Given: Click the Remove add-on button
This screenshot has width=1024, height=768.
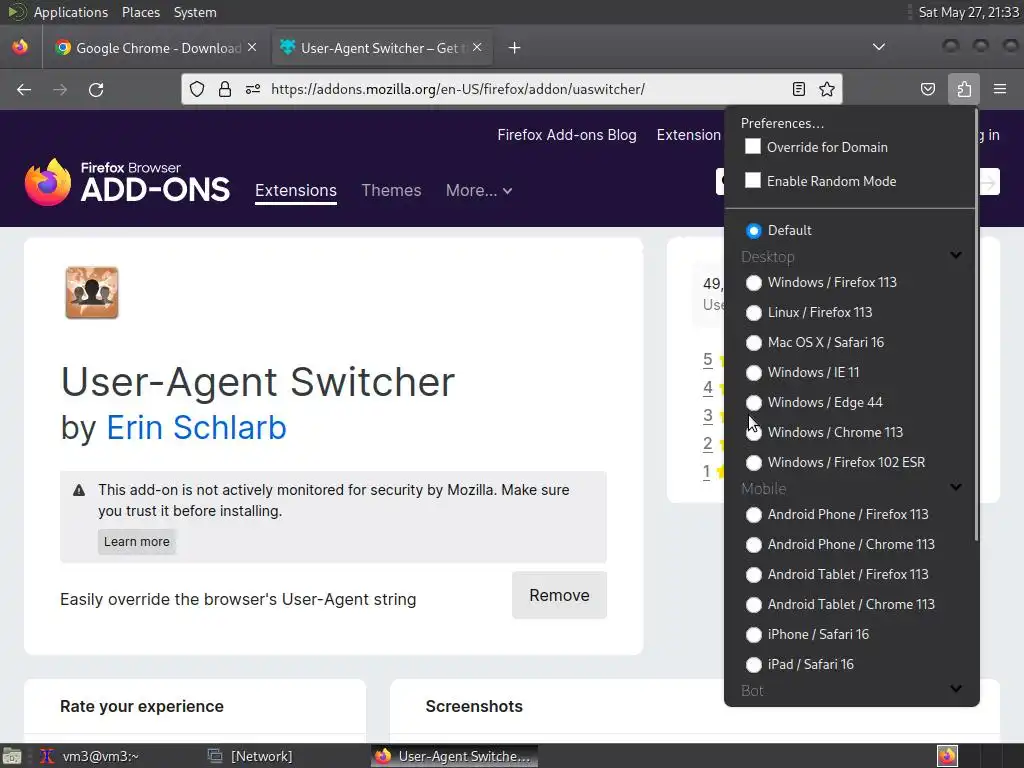Looking at the screenshot, I should (x=559, y=595).
